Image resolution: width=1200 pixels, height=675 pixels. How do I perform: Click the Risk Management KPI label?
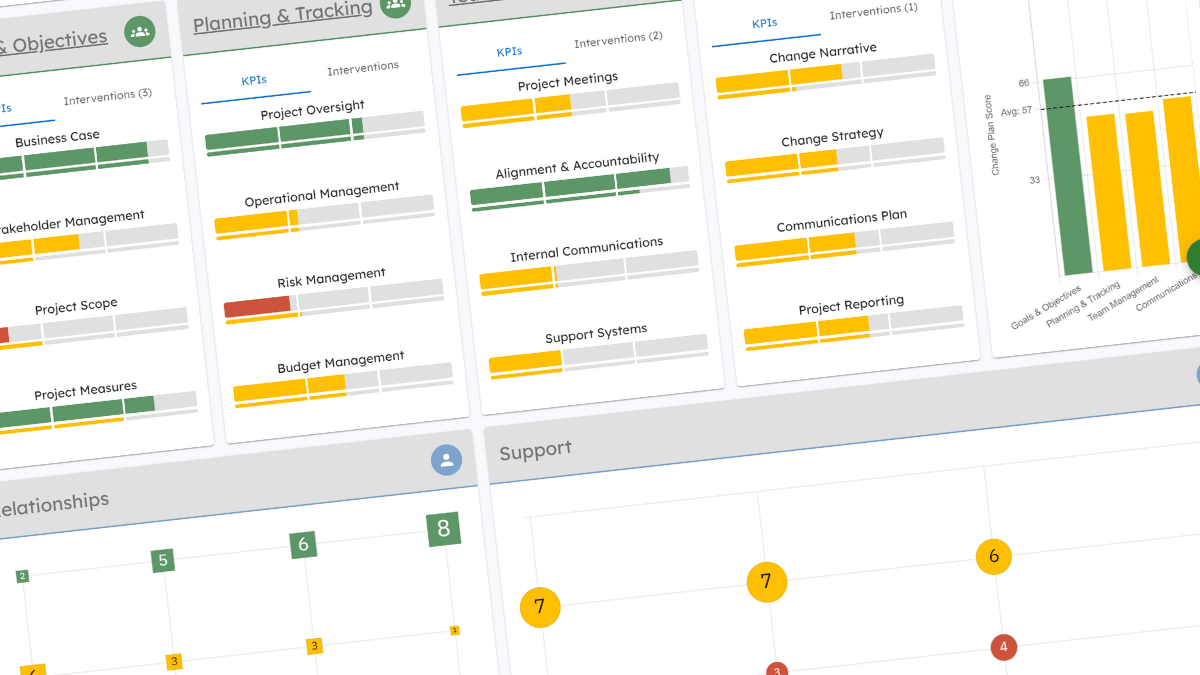click(x=331, y=279)
